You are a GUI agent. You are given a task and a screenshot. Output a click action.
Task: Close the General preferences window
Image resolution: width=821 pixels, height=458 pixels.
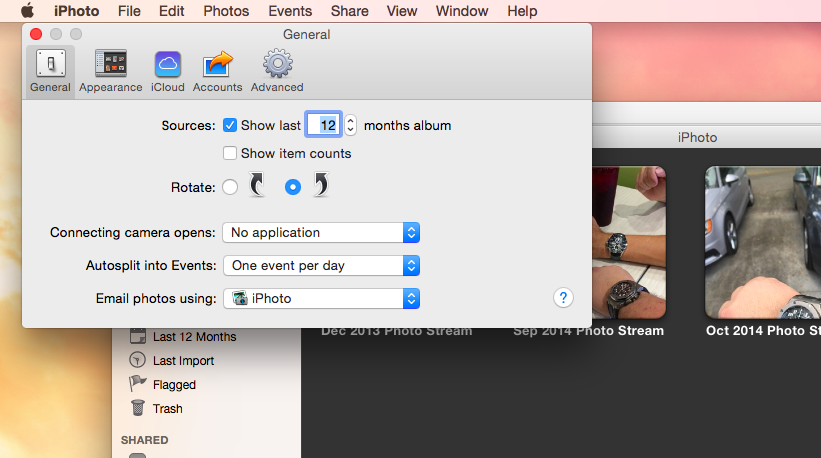[x=36, y=34]
